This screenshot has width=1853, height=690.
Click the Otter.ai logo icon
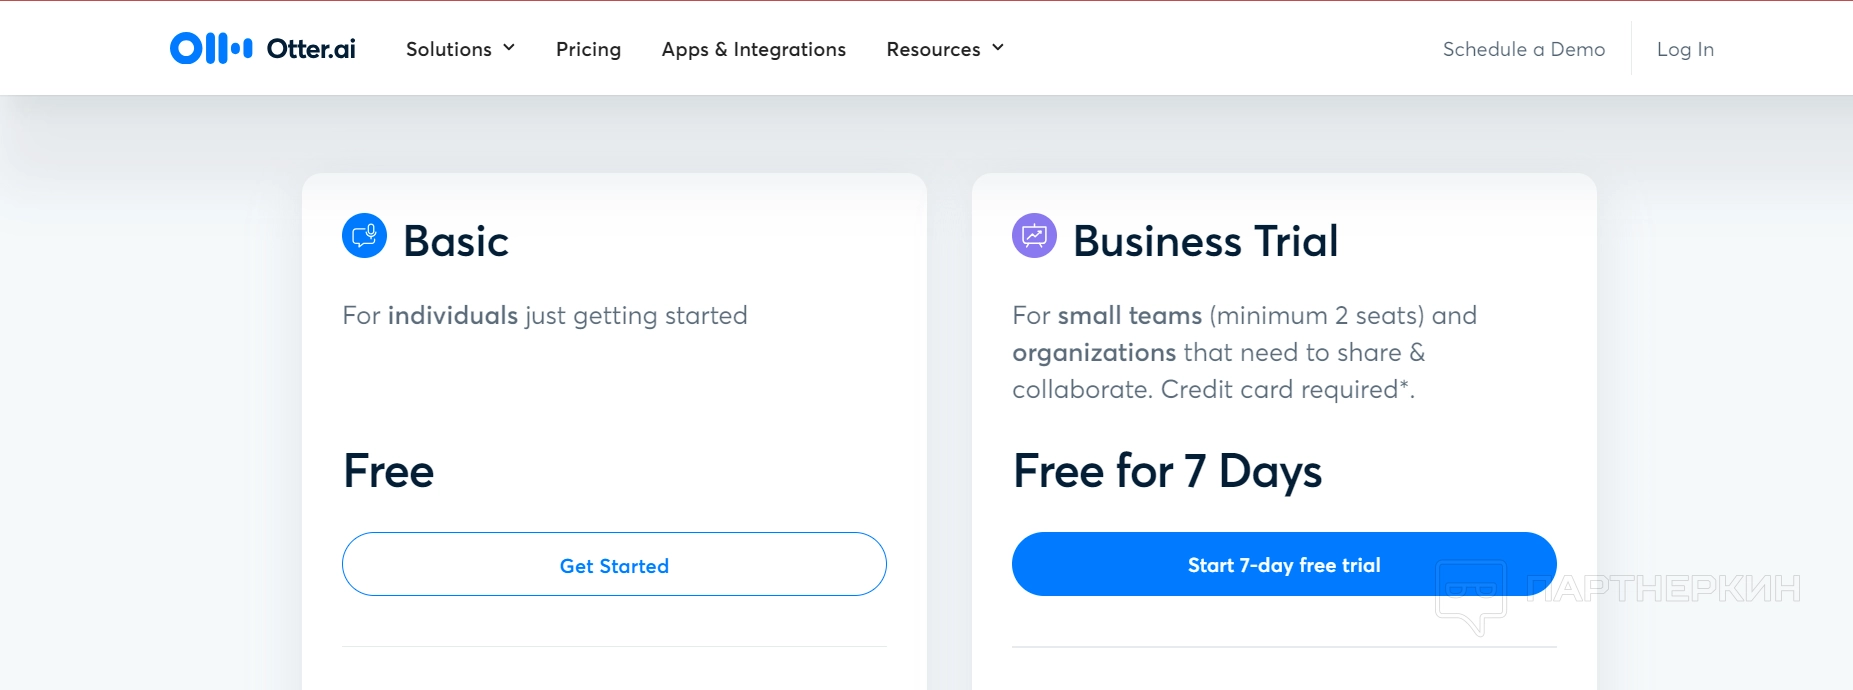[x=211, y=48]
